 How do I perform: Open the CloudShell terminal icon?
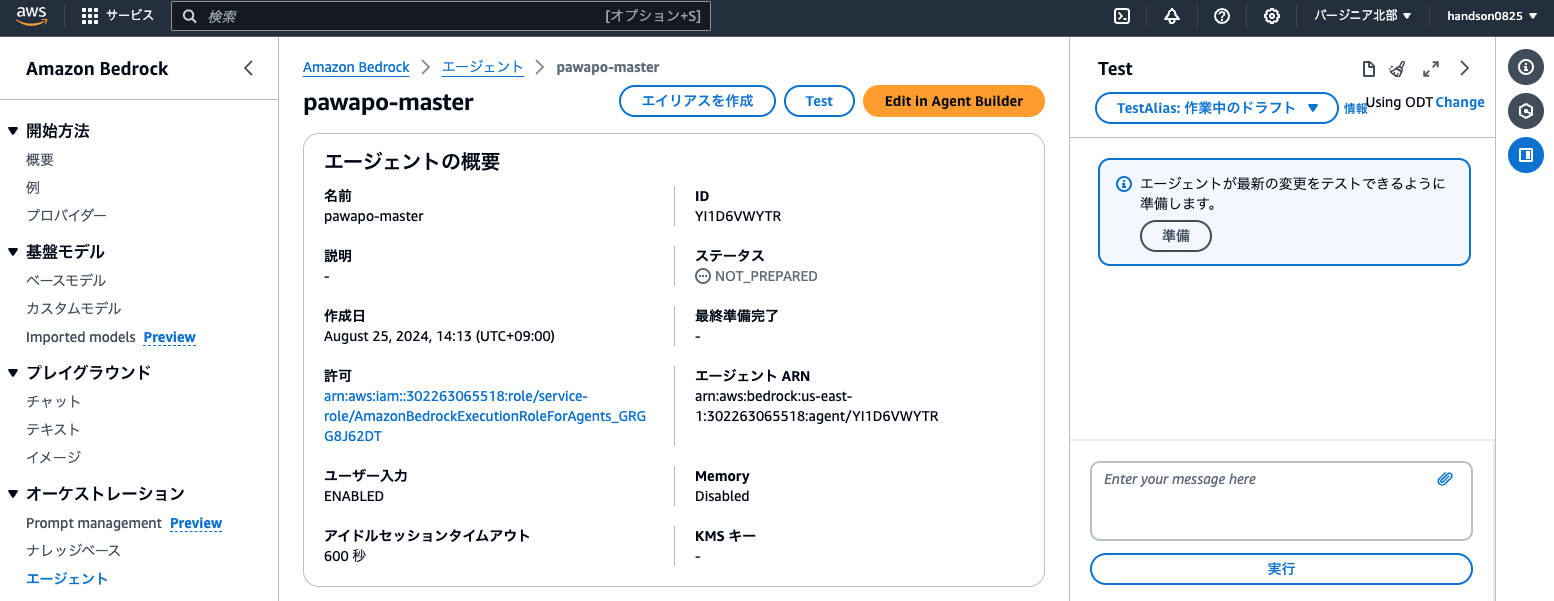coord(1122,16)
